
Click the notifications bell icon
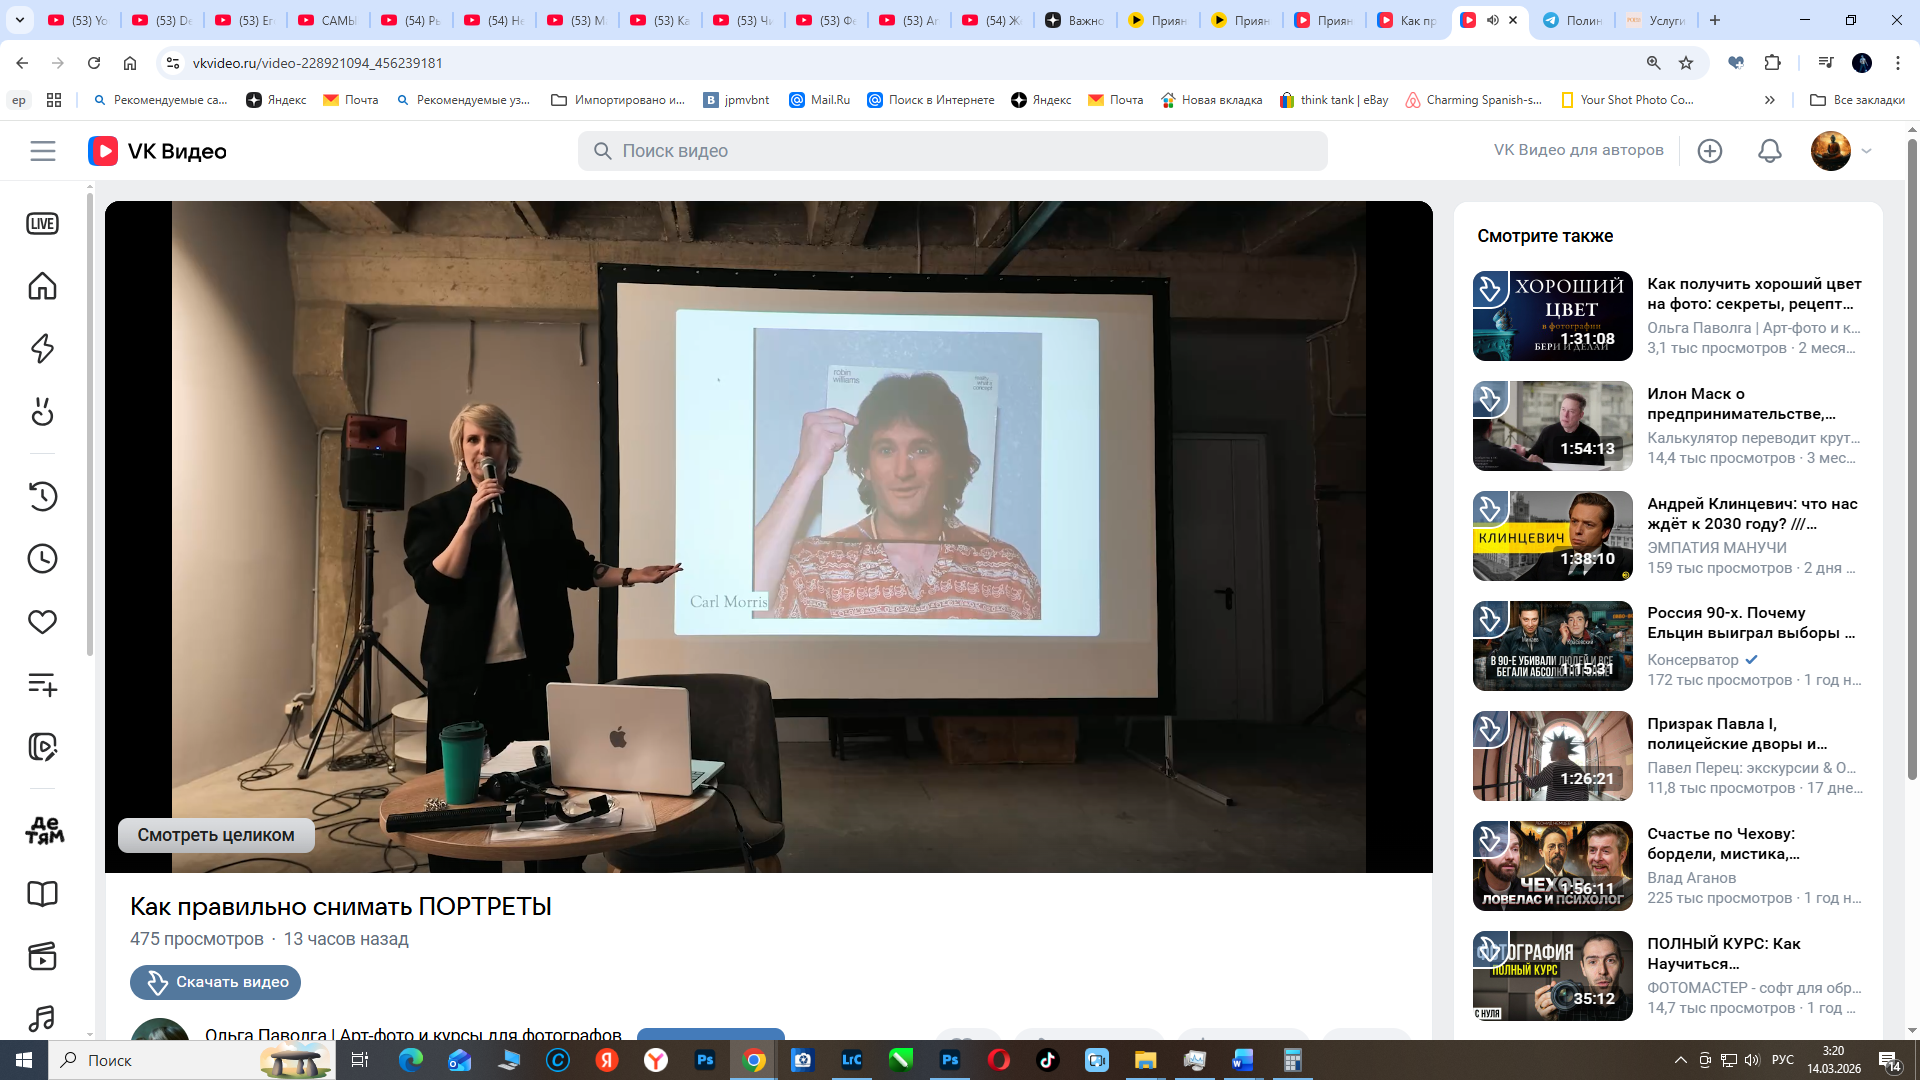point(1769,151)
